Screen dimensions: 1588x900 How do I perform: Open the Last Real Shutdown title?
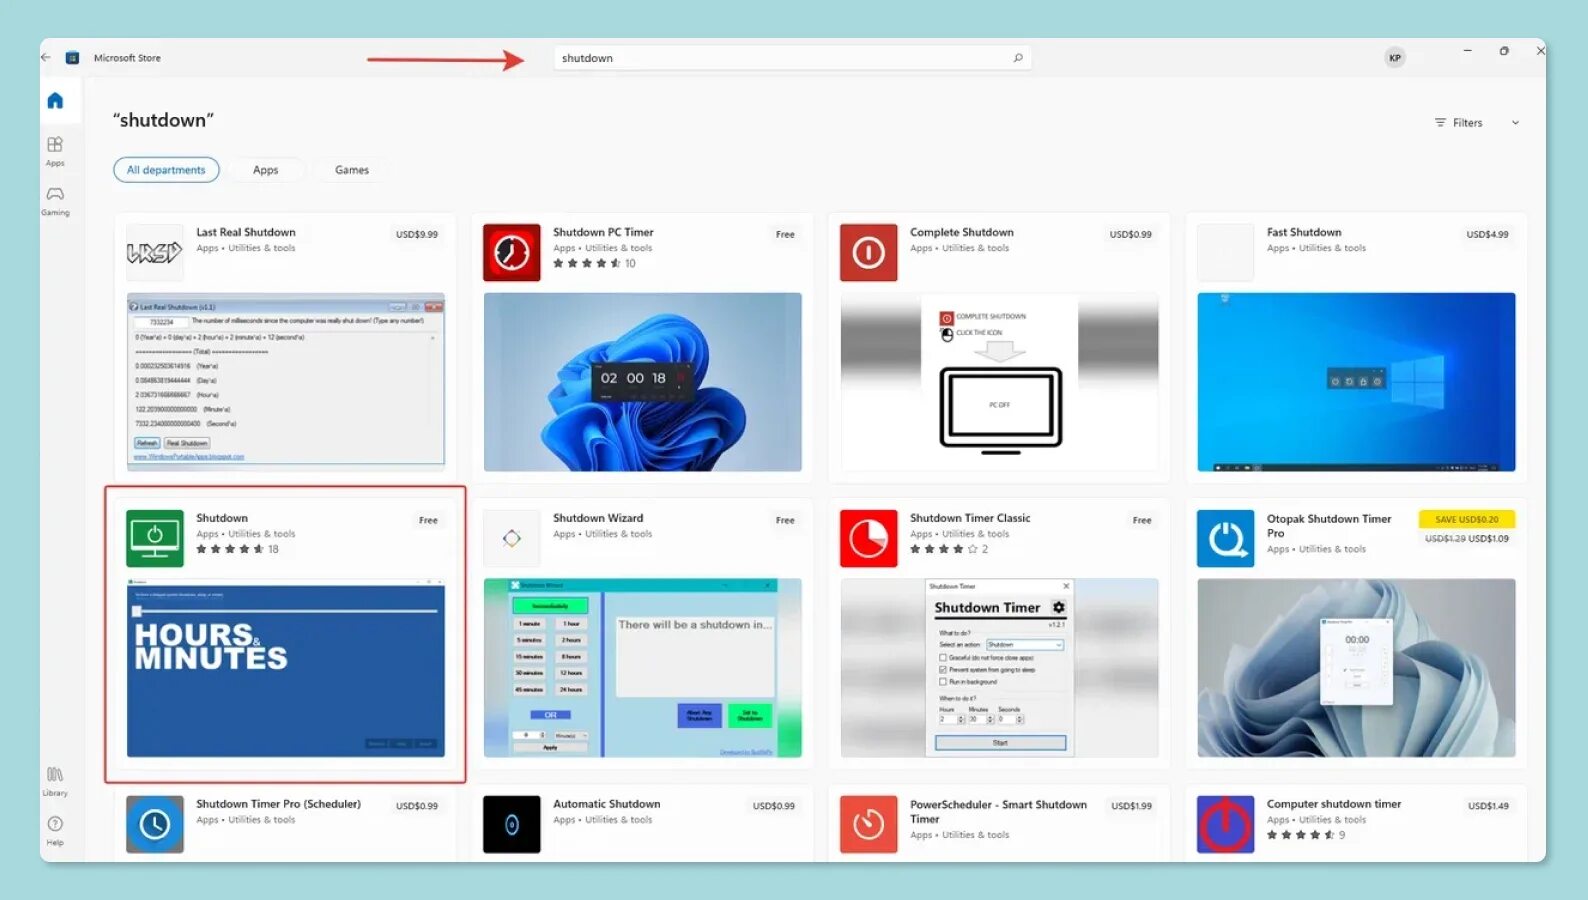coord(246,232)
